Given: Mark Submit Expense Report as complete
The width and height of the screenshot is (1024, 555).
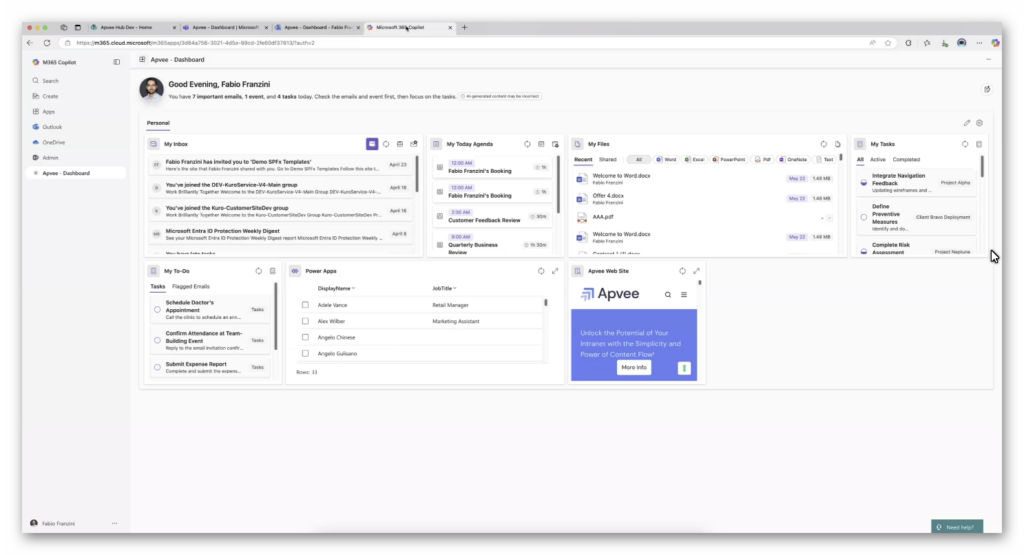Looking at the screenshot, I should pyautogui.click(x=157, y=367).
